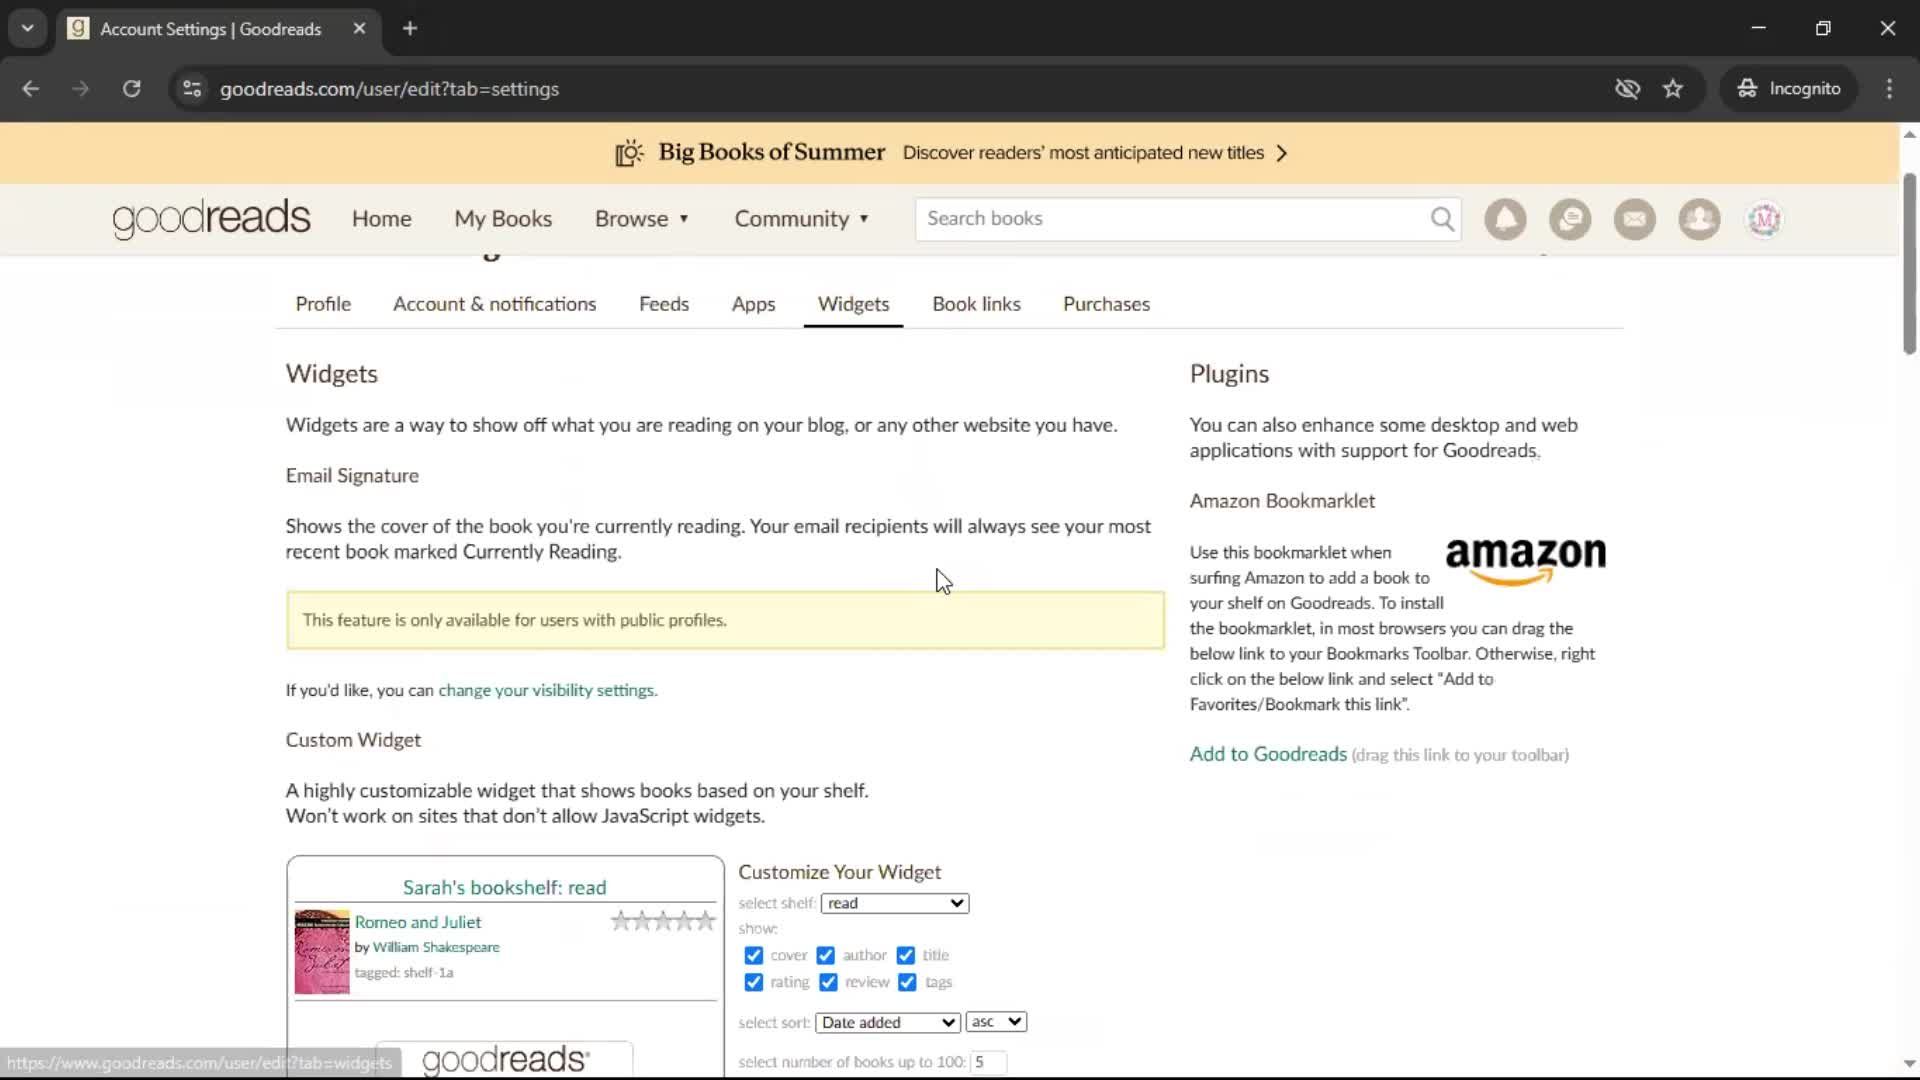The height and width of the screenshot is (1080, 1920).
Task: Uncheck the rating checkbox
Action: (754, 983)
